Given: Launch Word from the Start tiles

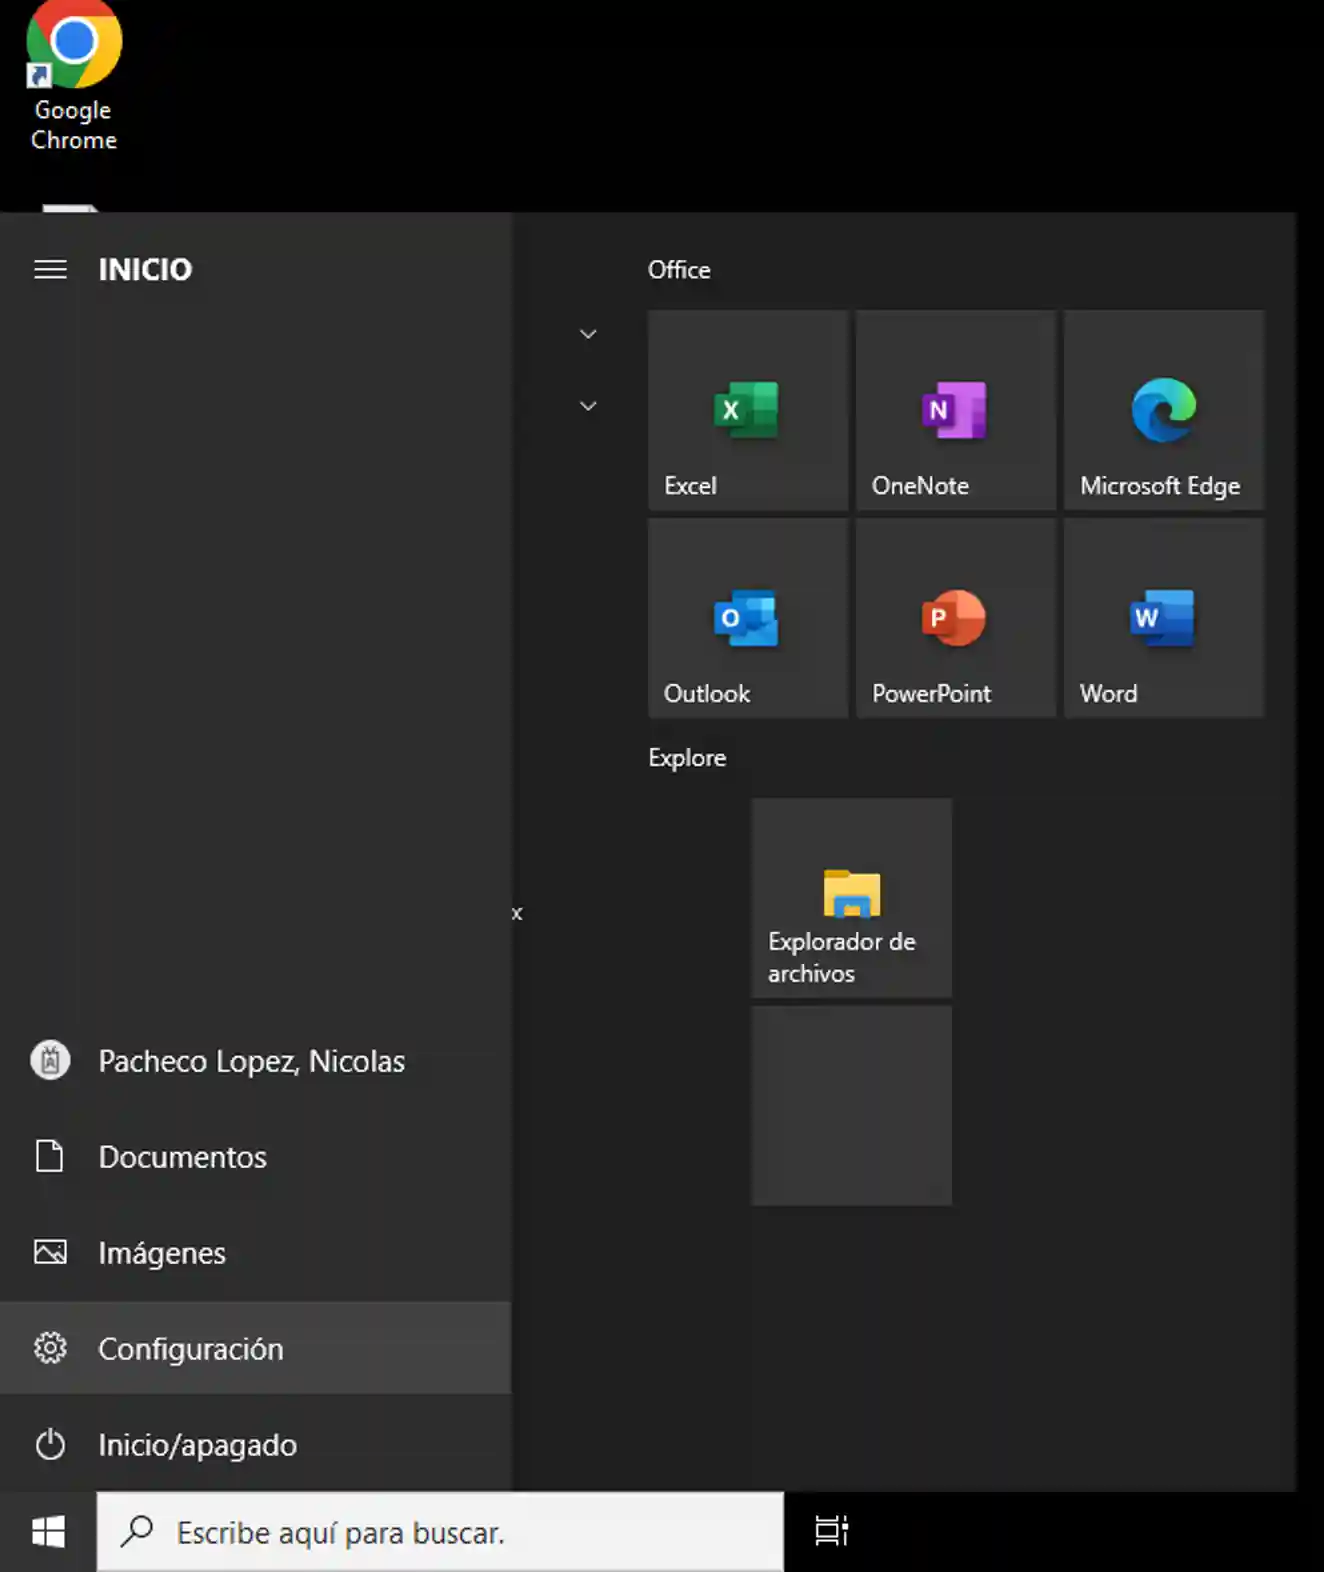Looking at the screenshot, I should [x=1163, y=618].
